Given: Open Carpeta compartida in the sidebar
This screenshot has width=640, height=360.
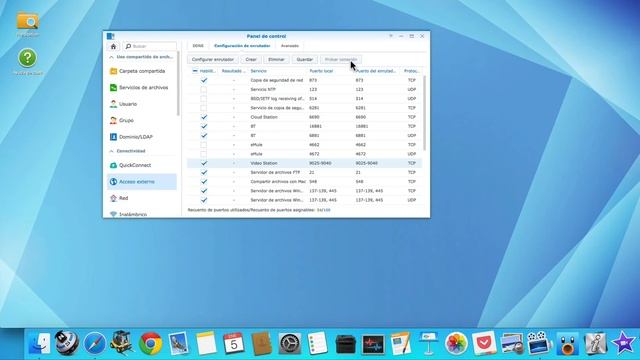Looking at the screenshot, I should (142, 71).
